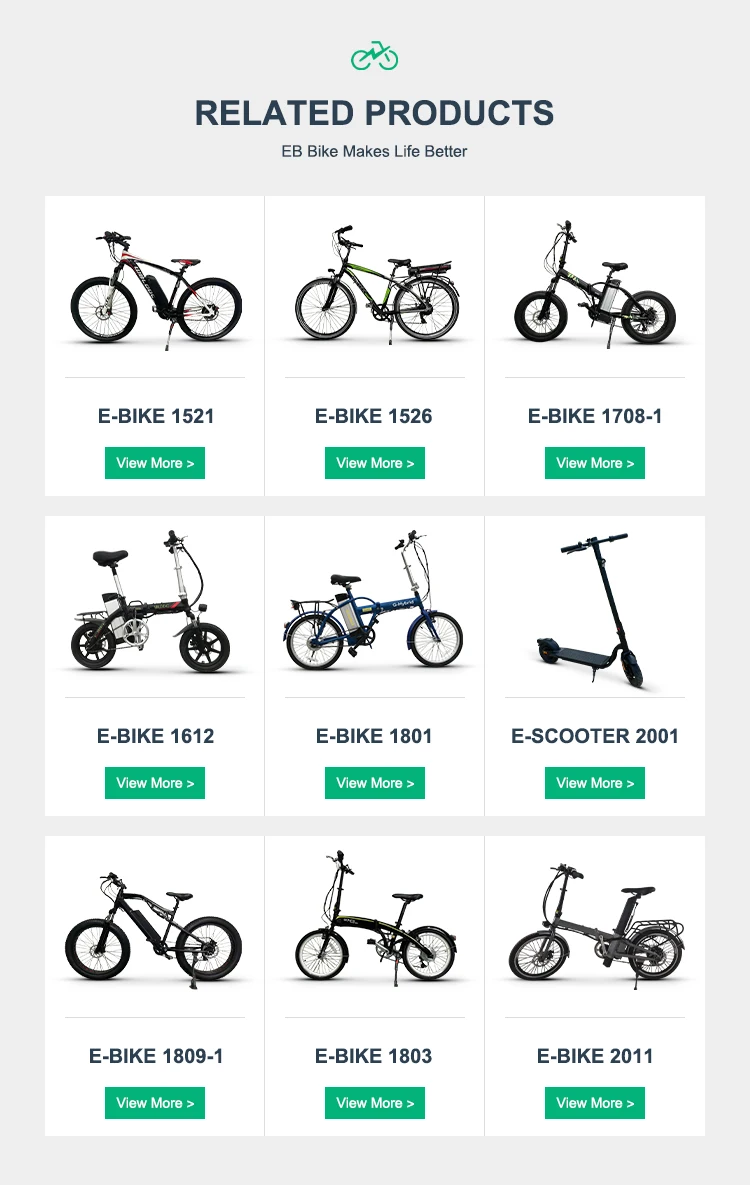Select the E-BIKE 2011 product photo

[594, 926]
